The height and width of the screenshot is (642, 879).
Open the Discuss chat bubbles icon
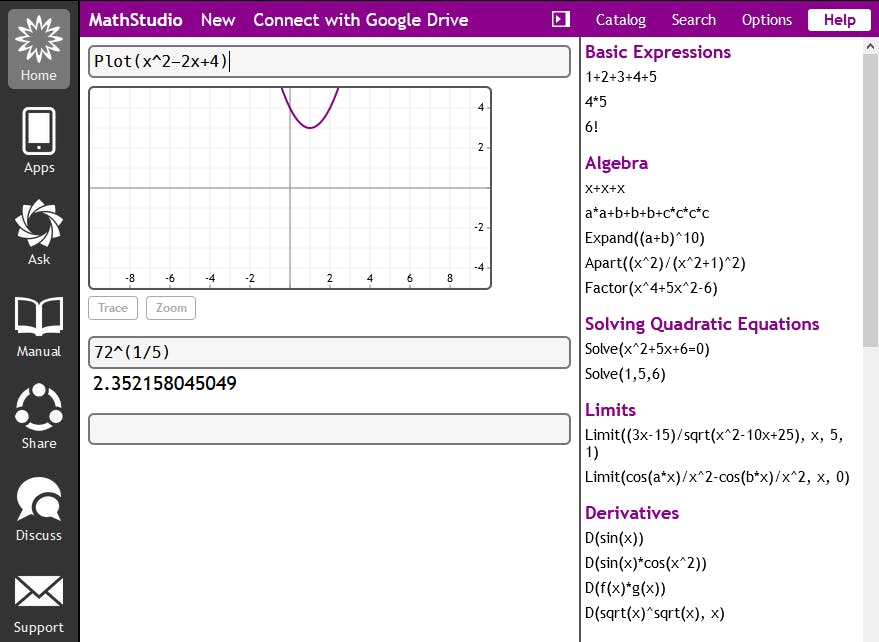[39, 508]
